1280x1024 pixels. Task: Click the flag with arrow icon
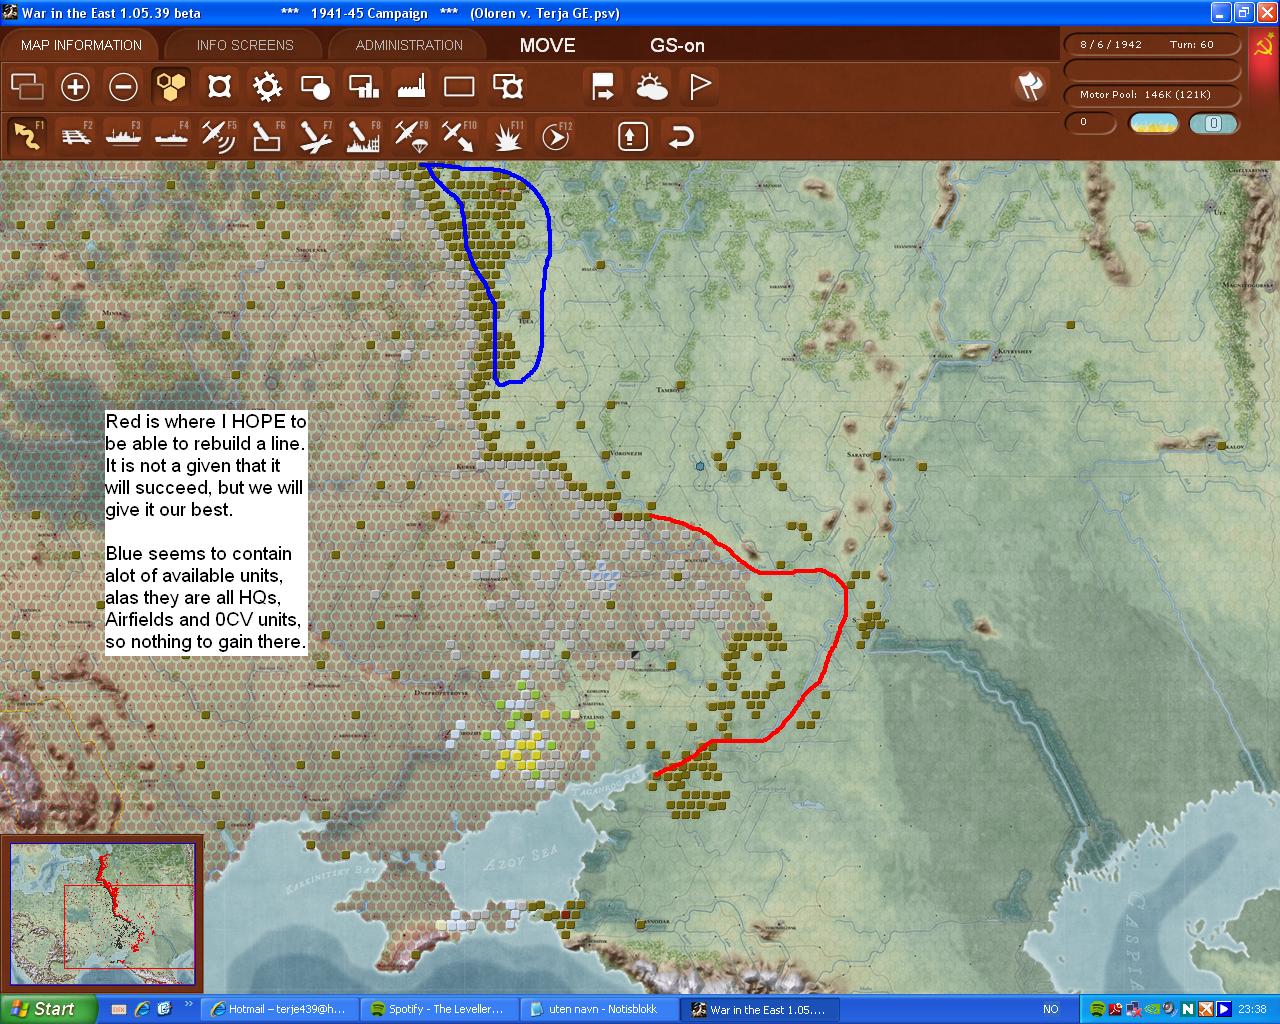[603, 87]
